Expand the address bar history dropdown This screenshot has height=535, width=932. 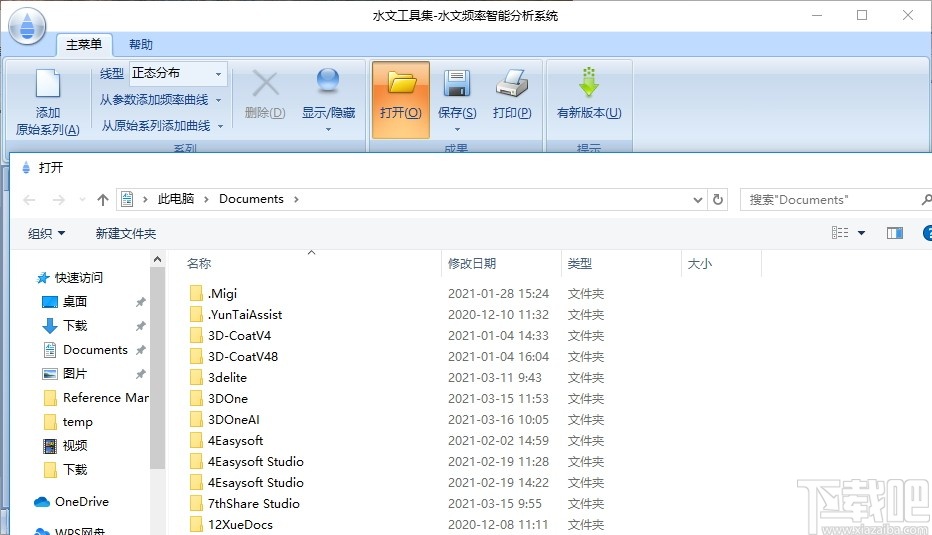698,200
